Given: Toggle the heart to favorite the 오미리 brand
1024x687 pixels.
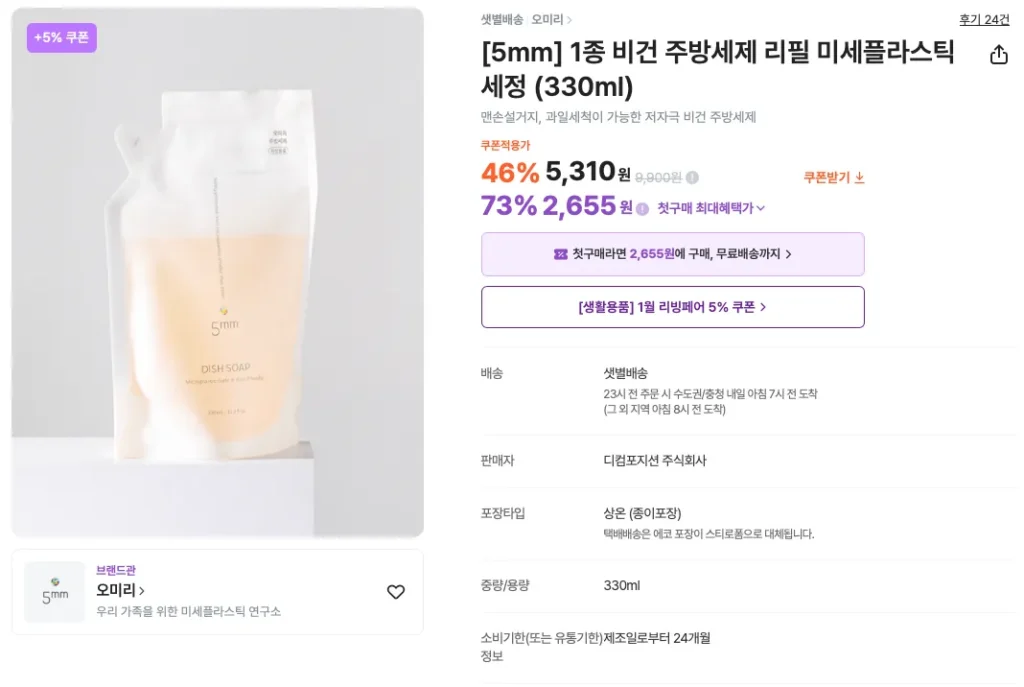Looking at the screenshot, I should click(396, 592).
